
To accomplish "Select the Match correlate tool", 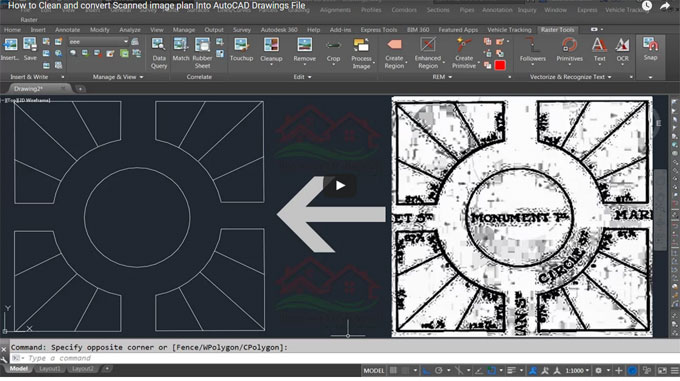I will 181,49.
